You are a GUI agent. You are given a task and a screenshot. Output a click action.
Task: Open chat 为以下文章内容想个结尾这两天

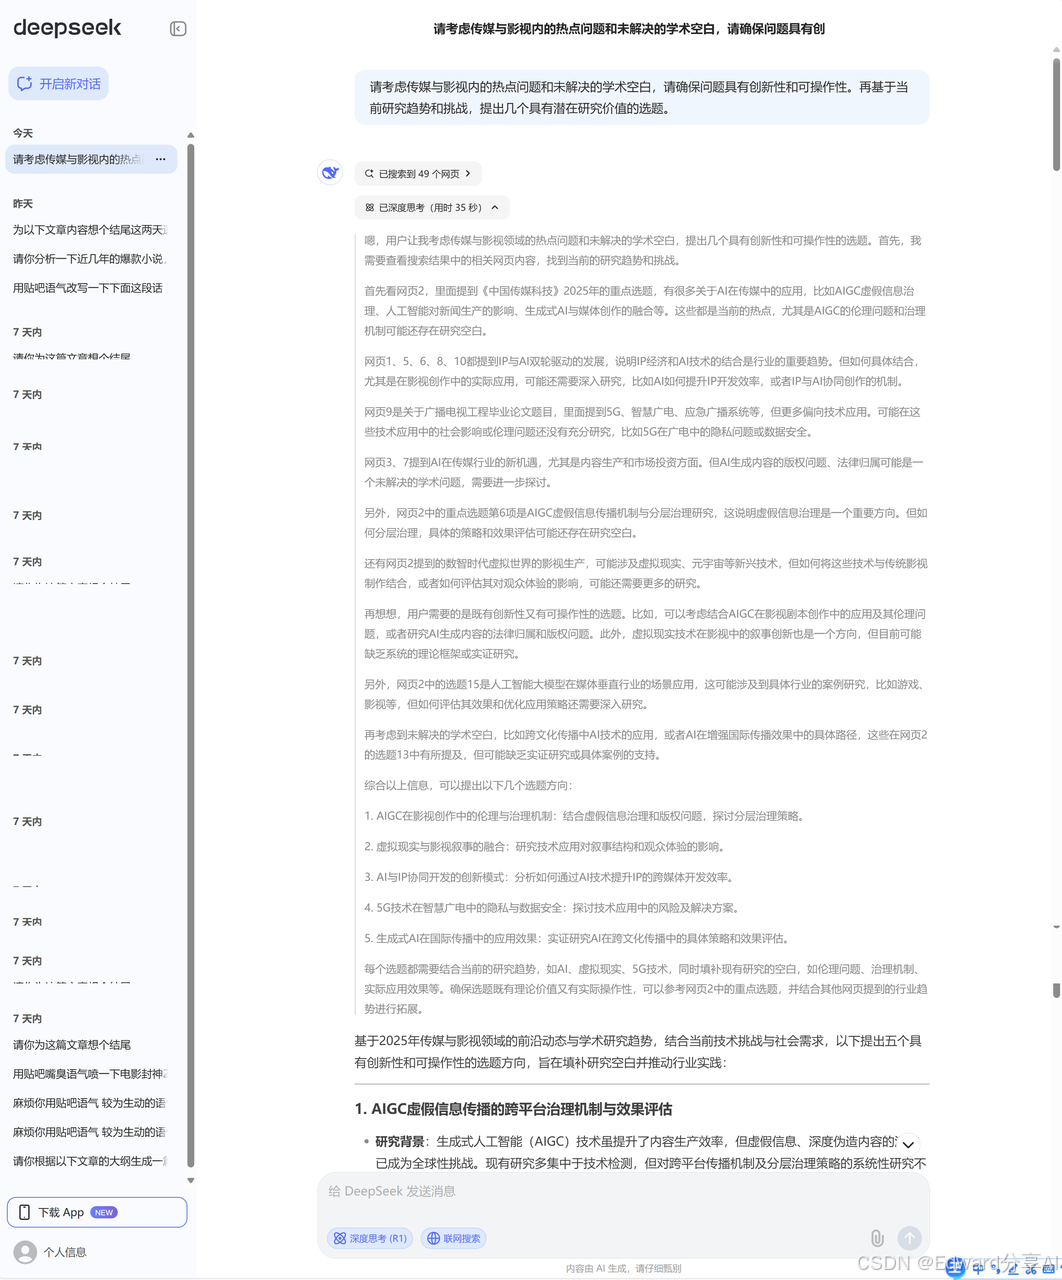click(x=90, y=230)
